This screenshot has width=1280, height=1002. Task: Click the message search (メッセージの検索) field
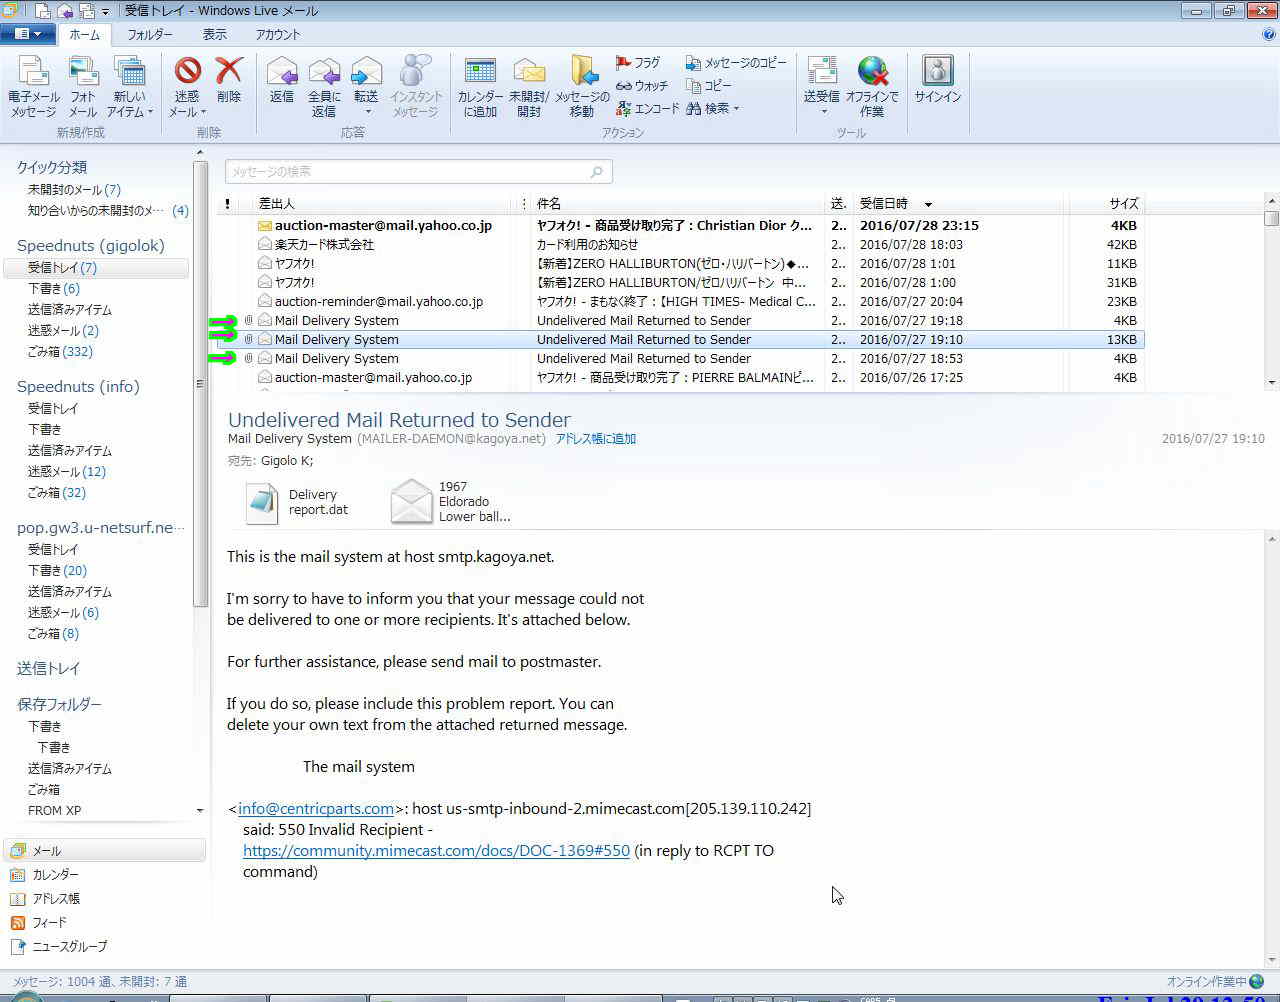410,172
